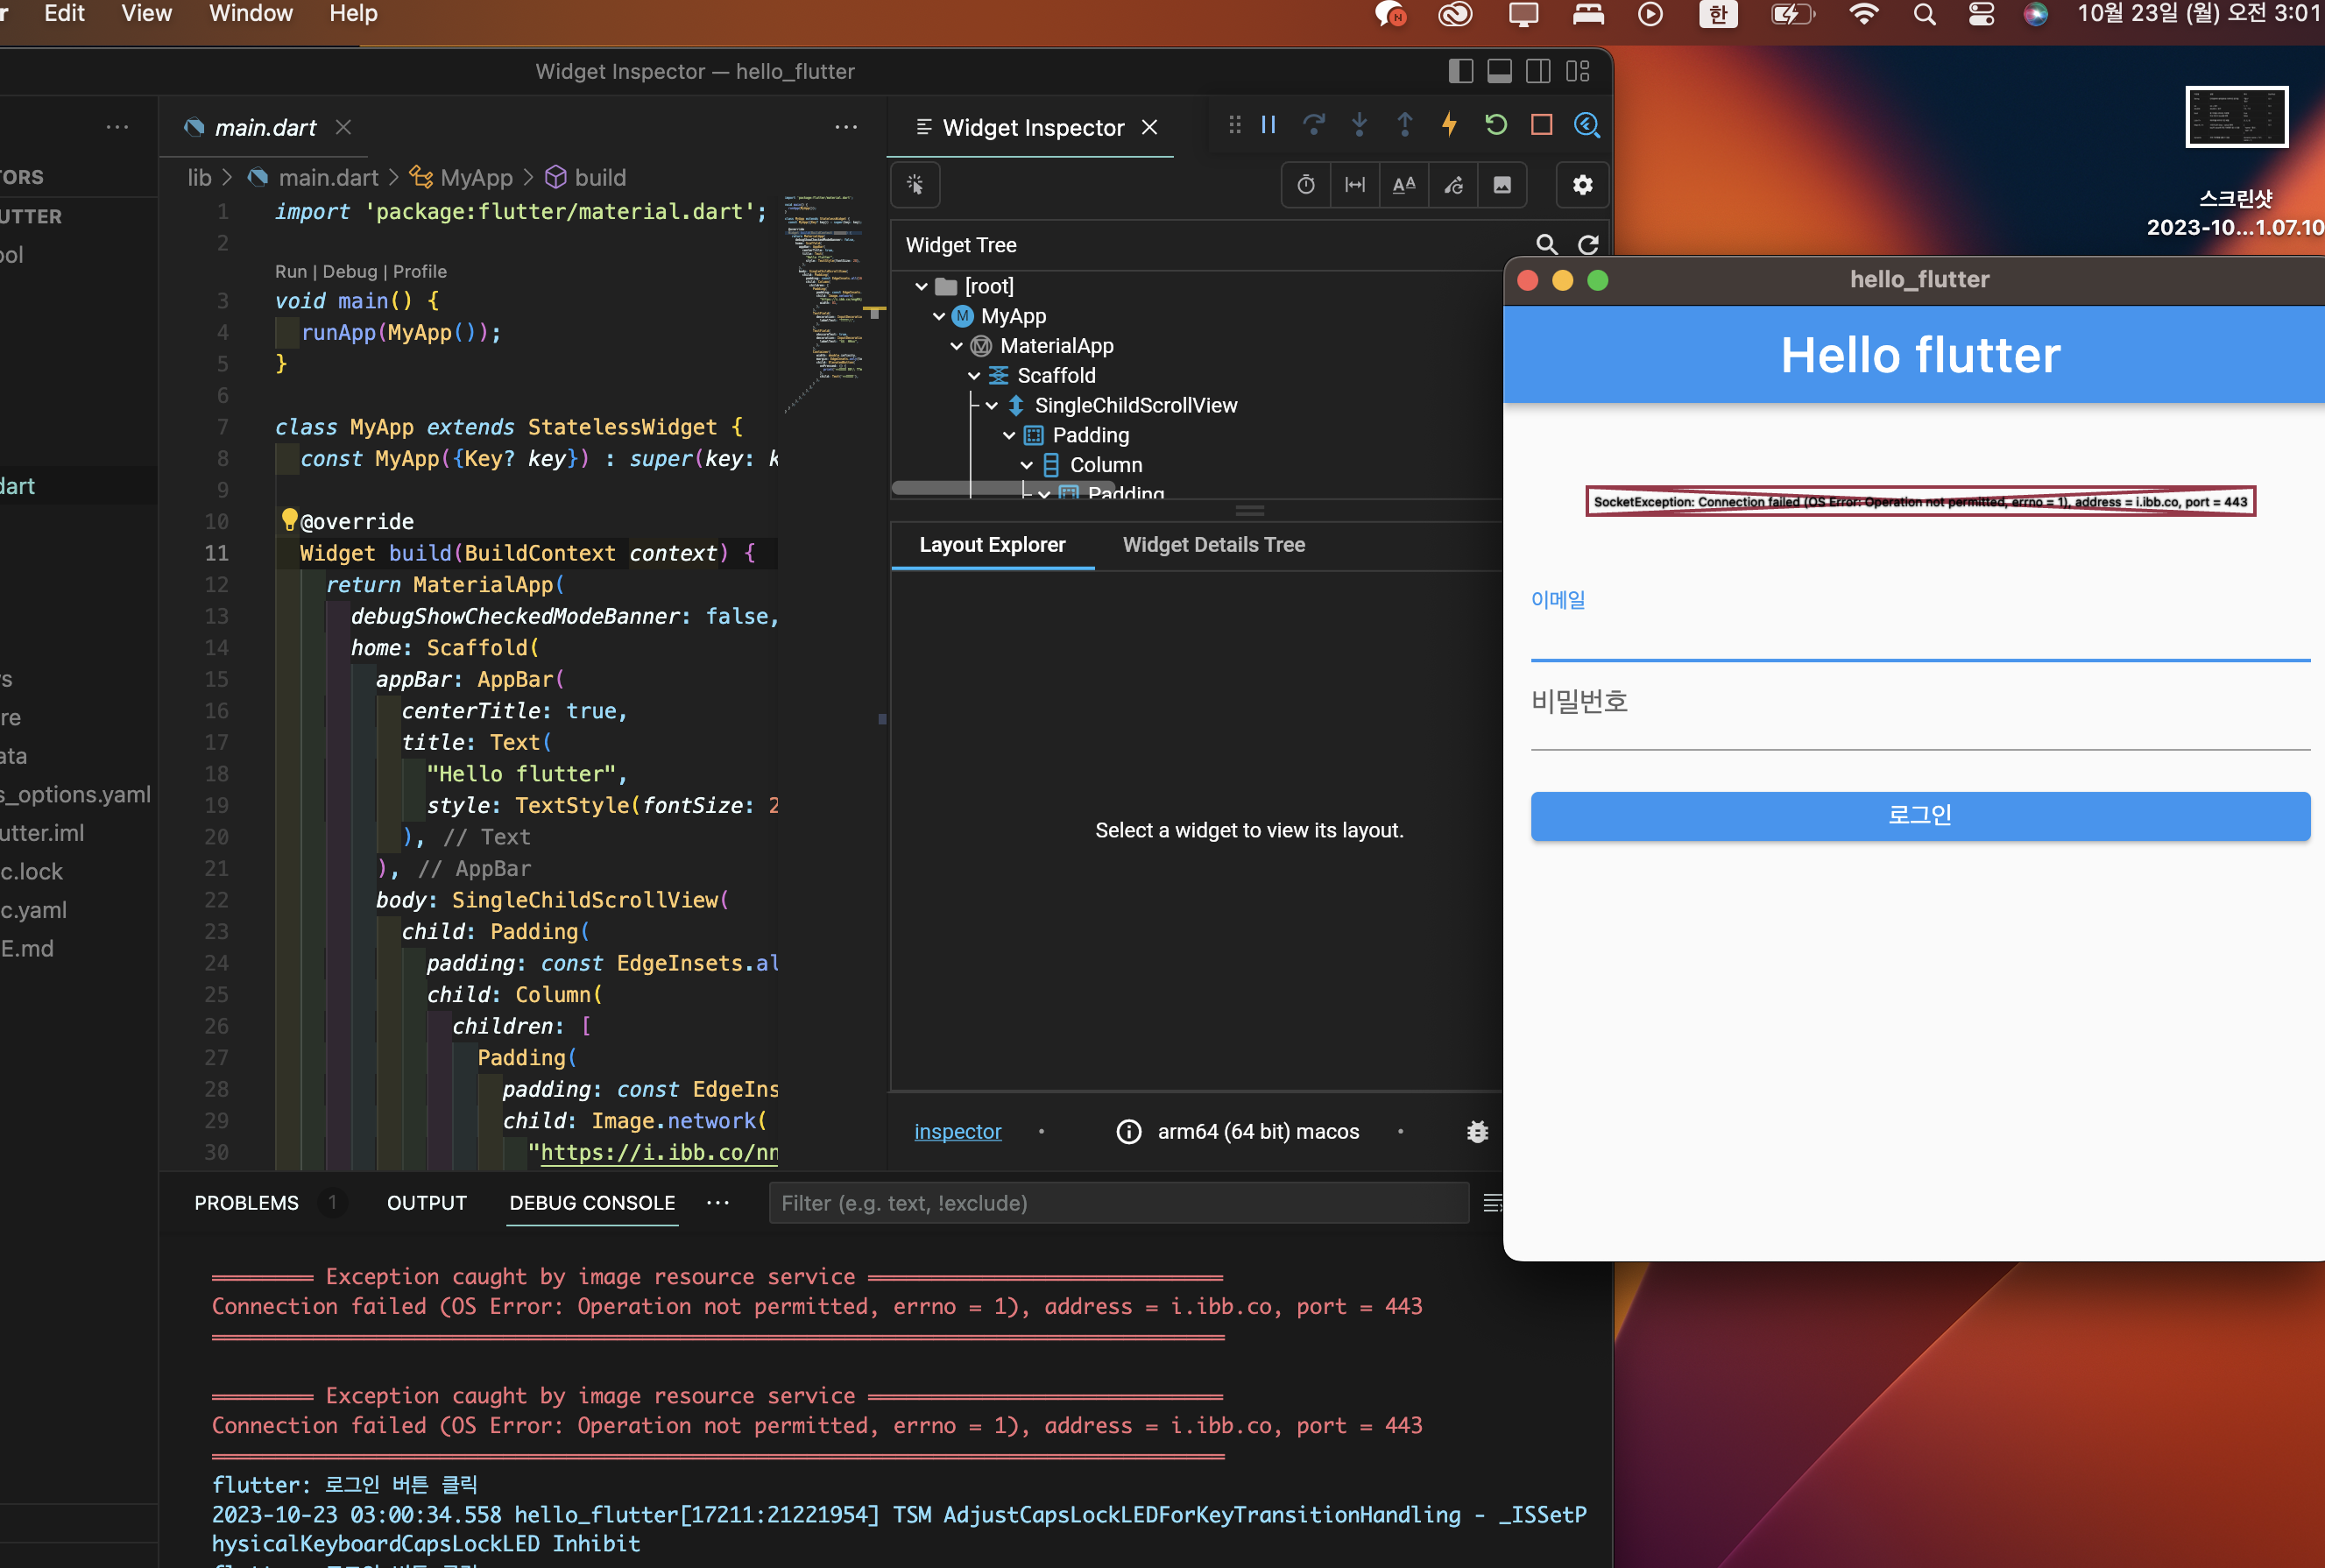Toggle word wrap icon in debug console
Screen dimensions: 2325x1568
point(1492,1203)
